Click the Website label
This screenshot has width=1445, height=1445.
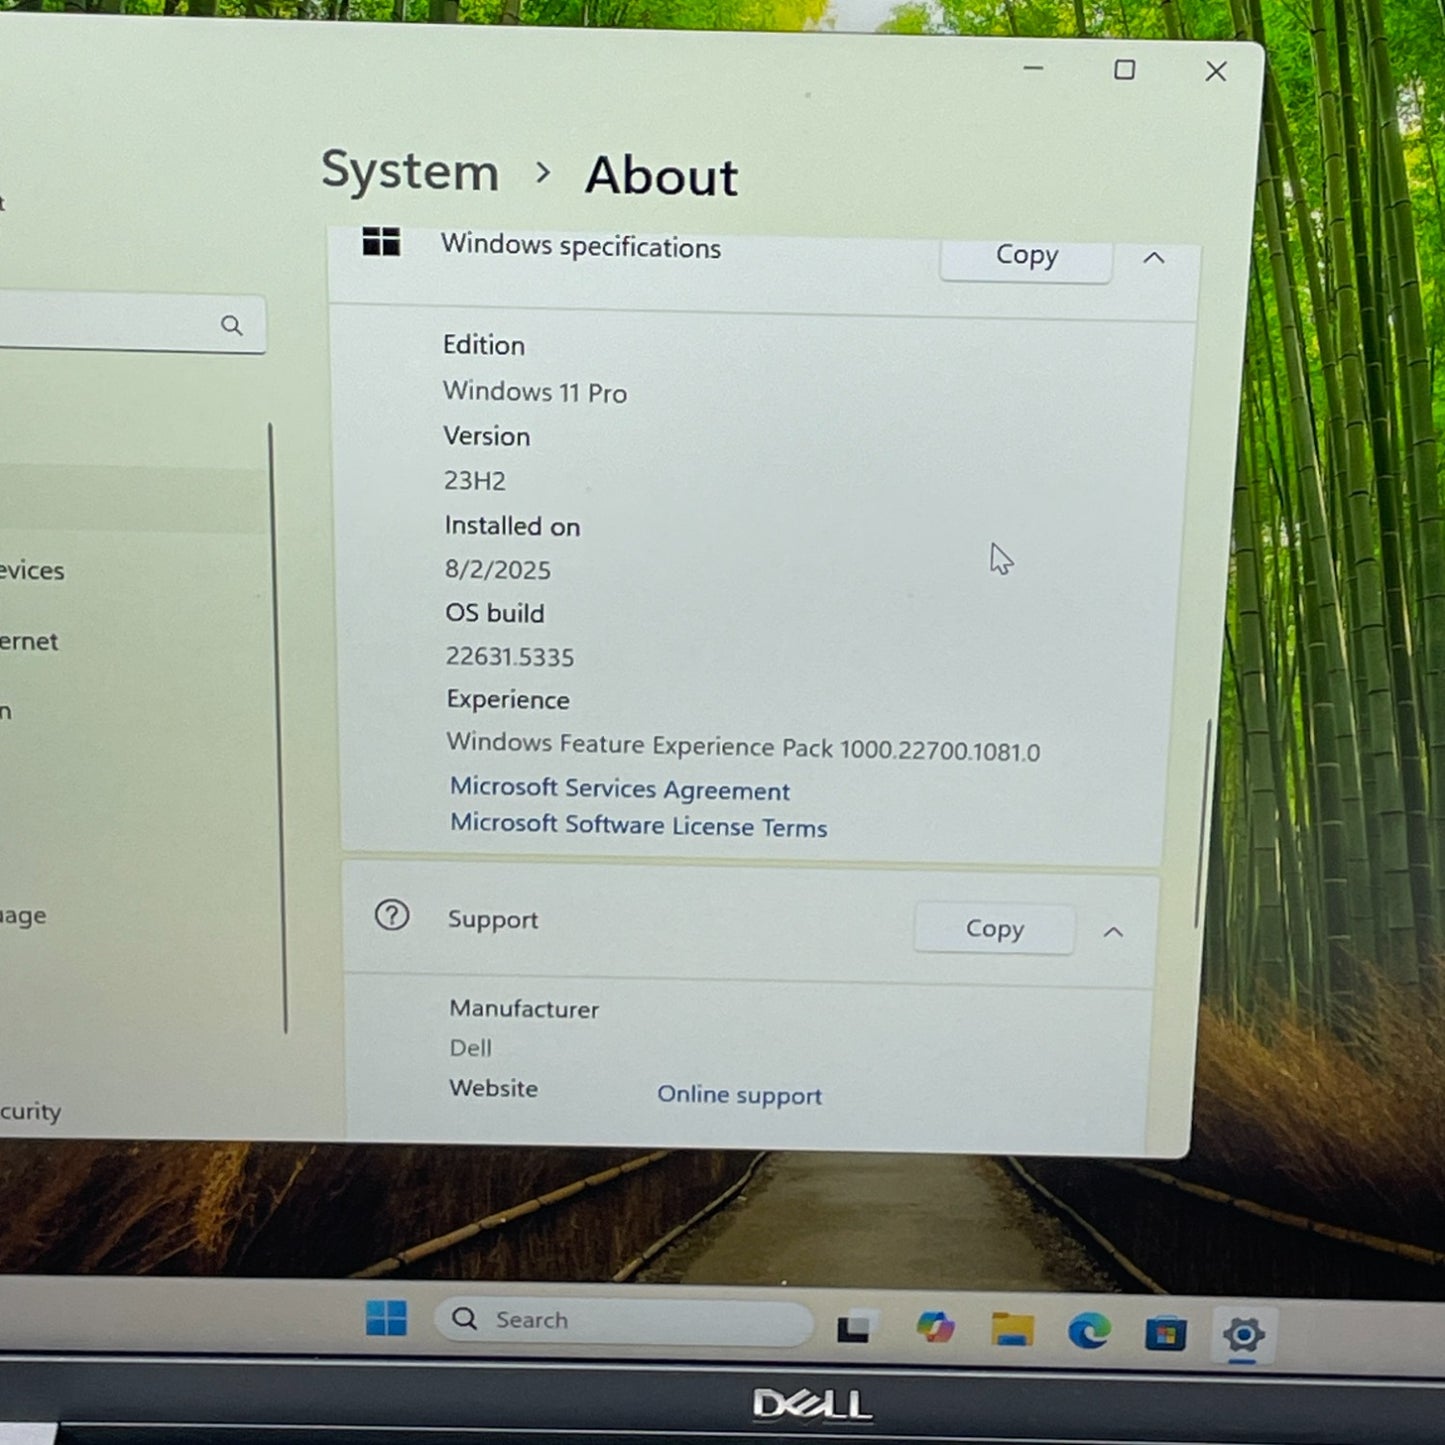(493, 1088)
